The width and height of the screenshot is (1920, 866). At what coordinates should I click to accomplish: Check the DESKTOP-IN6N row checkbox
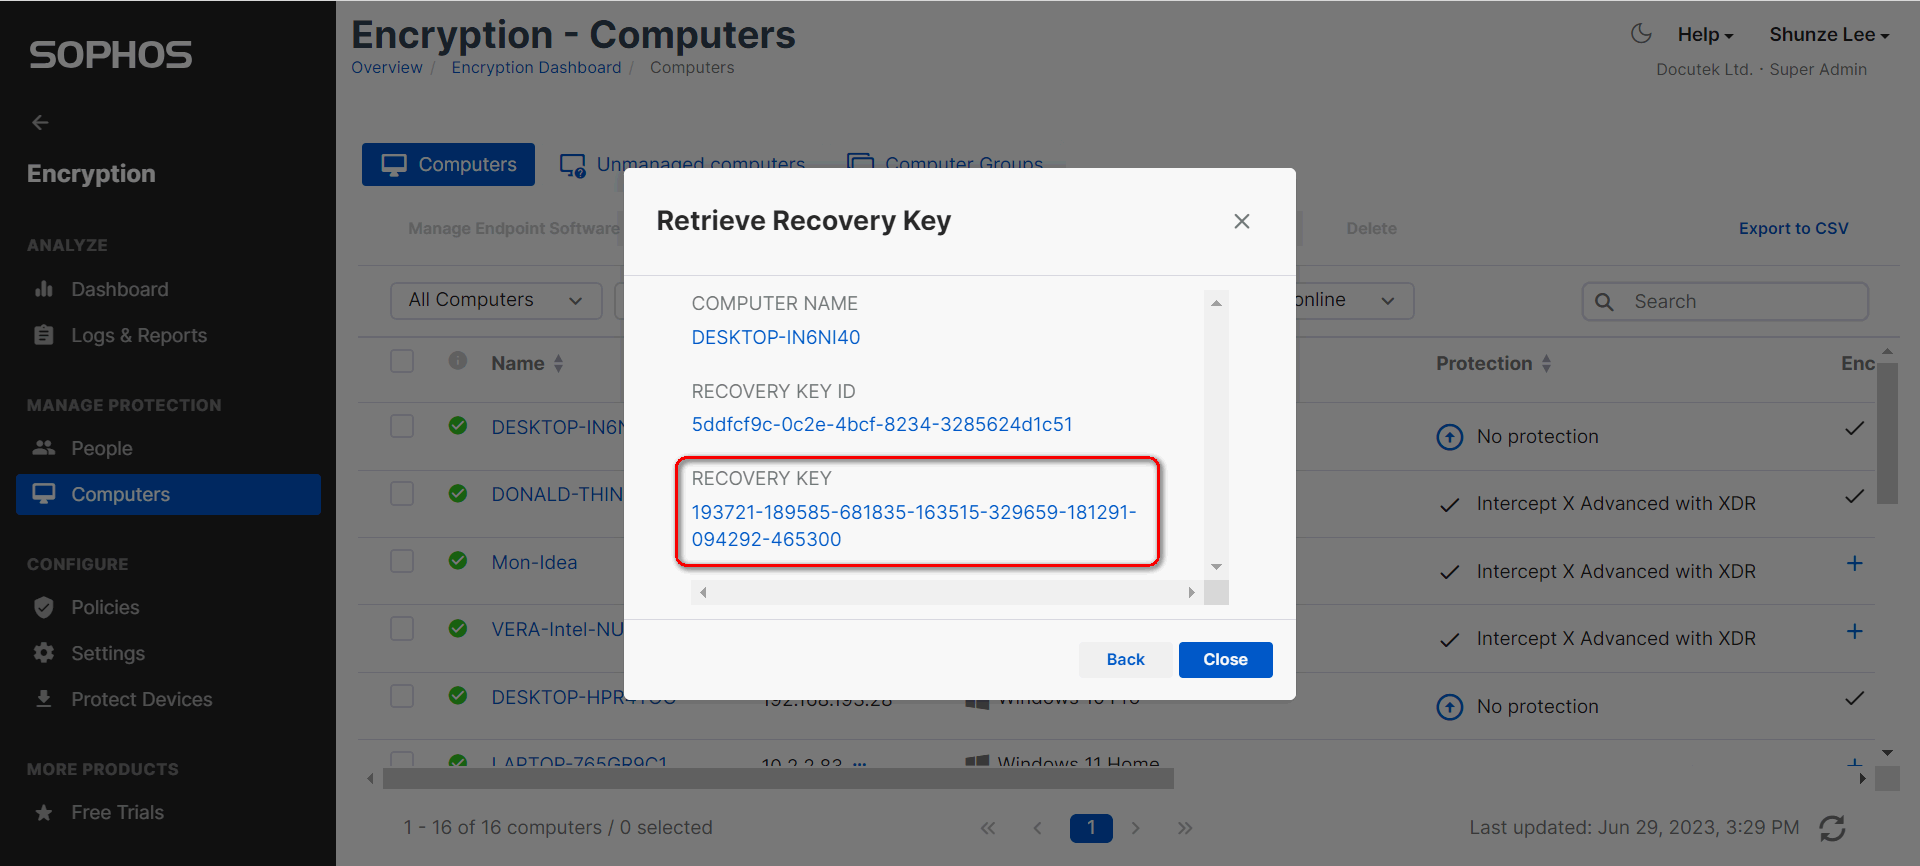[402, 426]
